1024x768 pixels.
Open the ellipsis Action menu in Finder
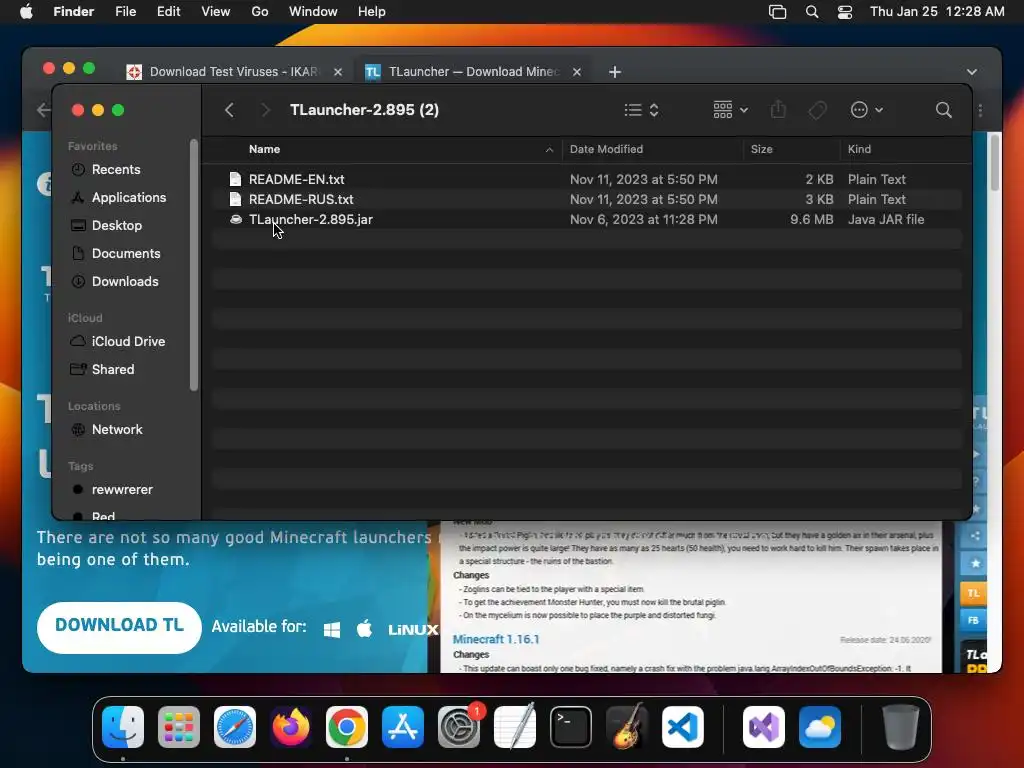867,110
